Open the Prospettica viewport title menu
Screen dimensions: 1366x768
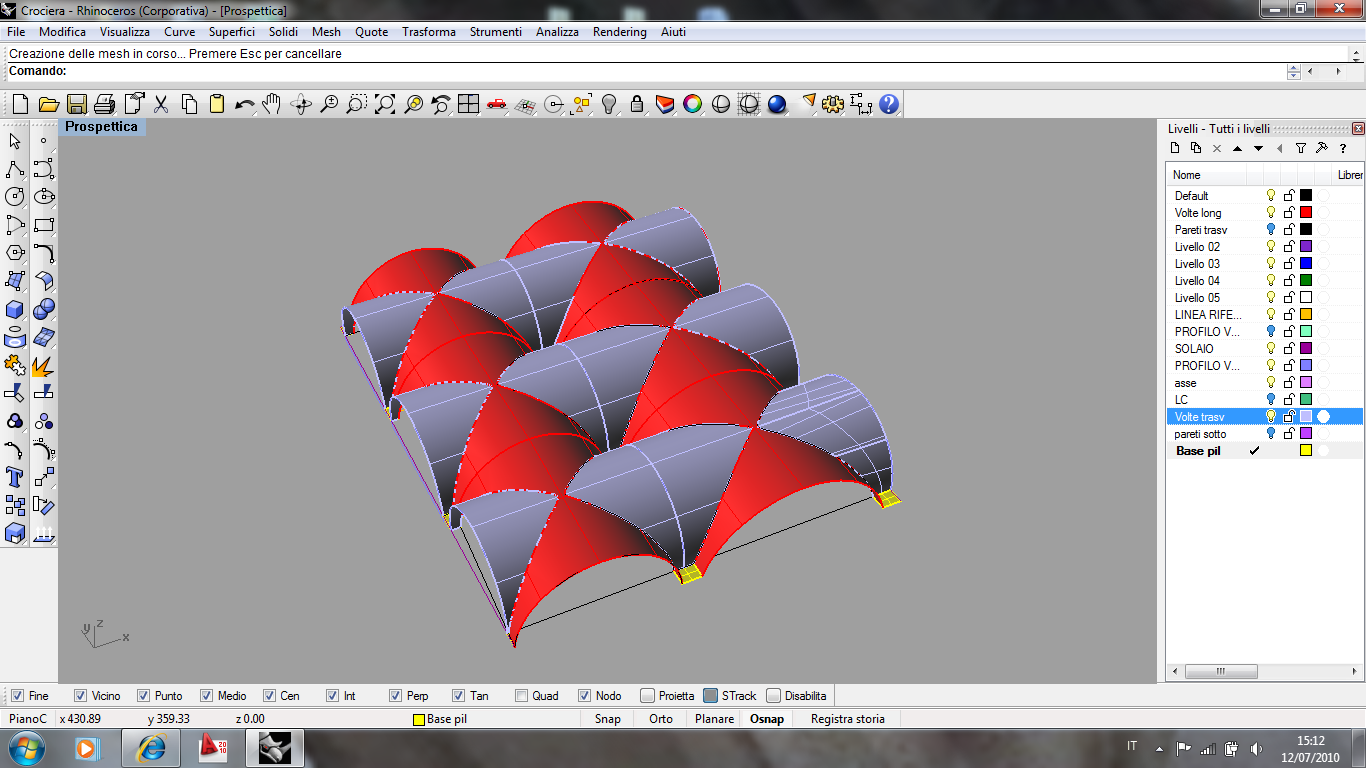pyautogui.click(x=102, y=127)
